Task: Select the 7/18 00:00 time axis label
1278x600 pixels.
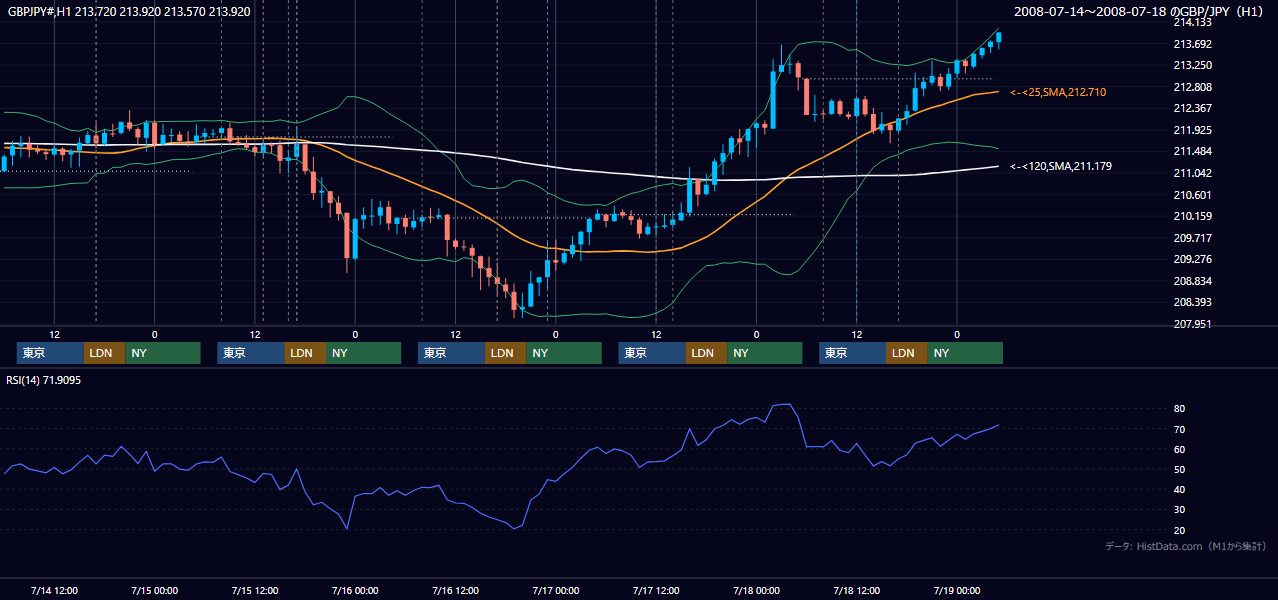Action: pyautogui.click(x=757, y=590)
